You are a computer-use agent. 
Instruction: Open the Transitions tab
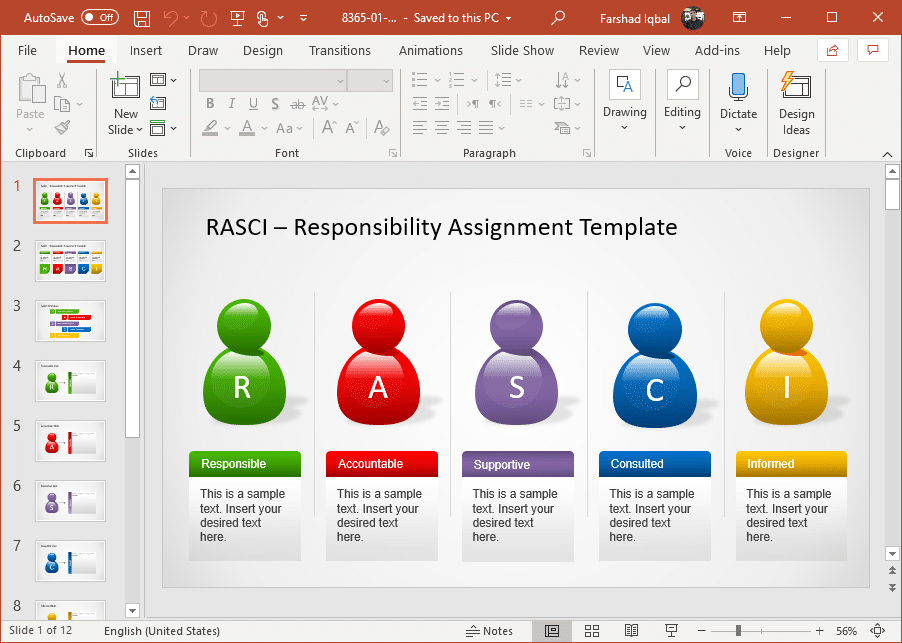(x=339, y=51)
